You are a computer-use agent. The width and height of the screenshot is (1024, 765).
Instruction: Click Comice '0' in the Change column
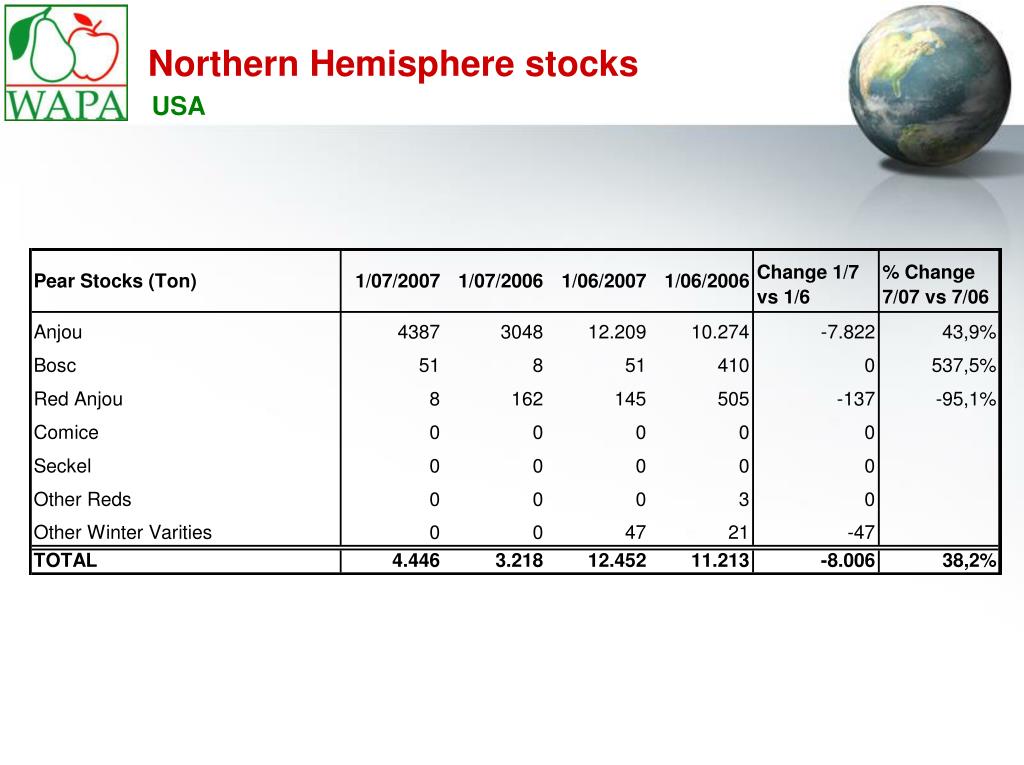pyautogui.click(x=869, y=432)
